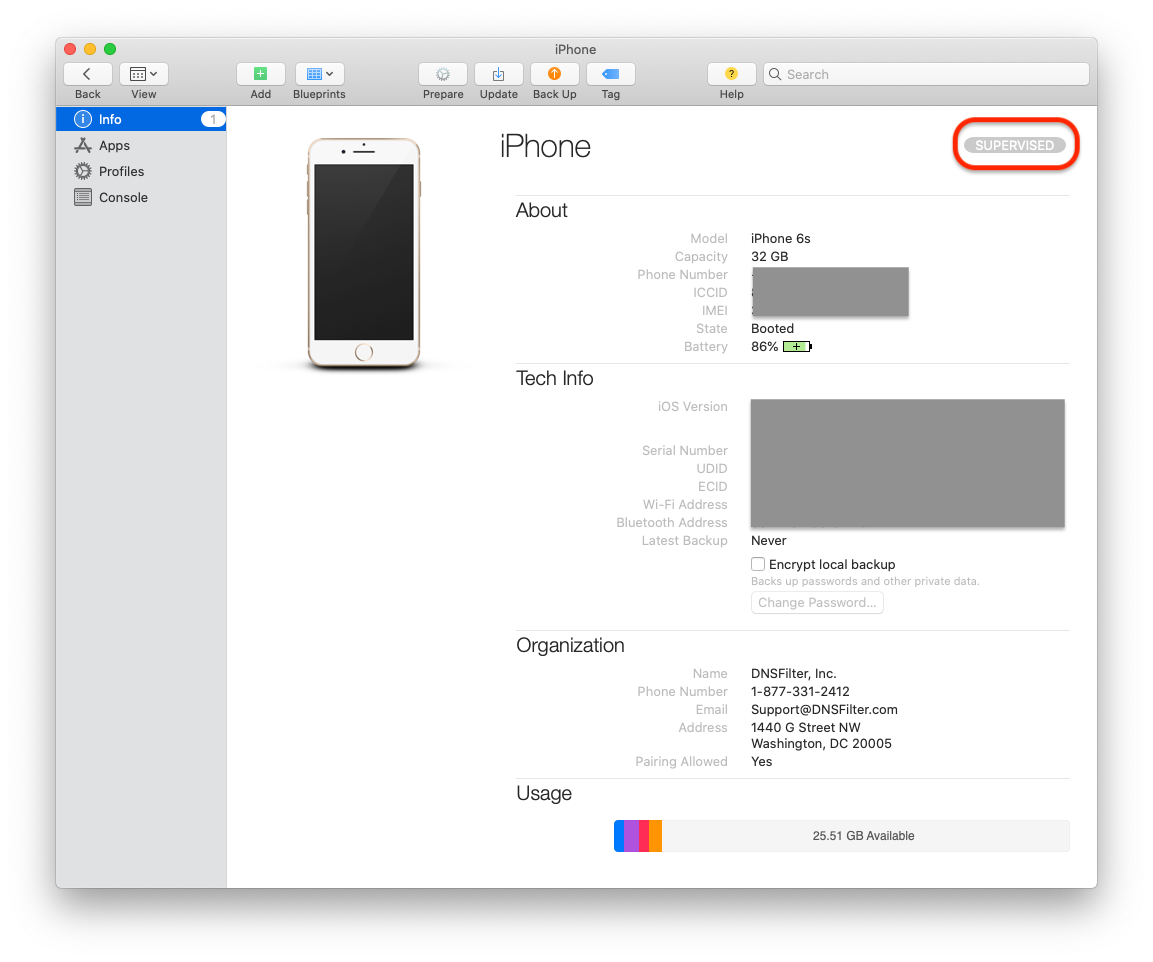The width and height of the screenshot is (1153, 962).
Task: Open Profiles in the sidebar
Action: click(x=141, y=171)
